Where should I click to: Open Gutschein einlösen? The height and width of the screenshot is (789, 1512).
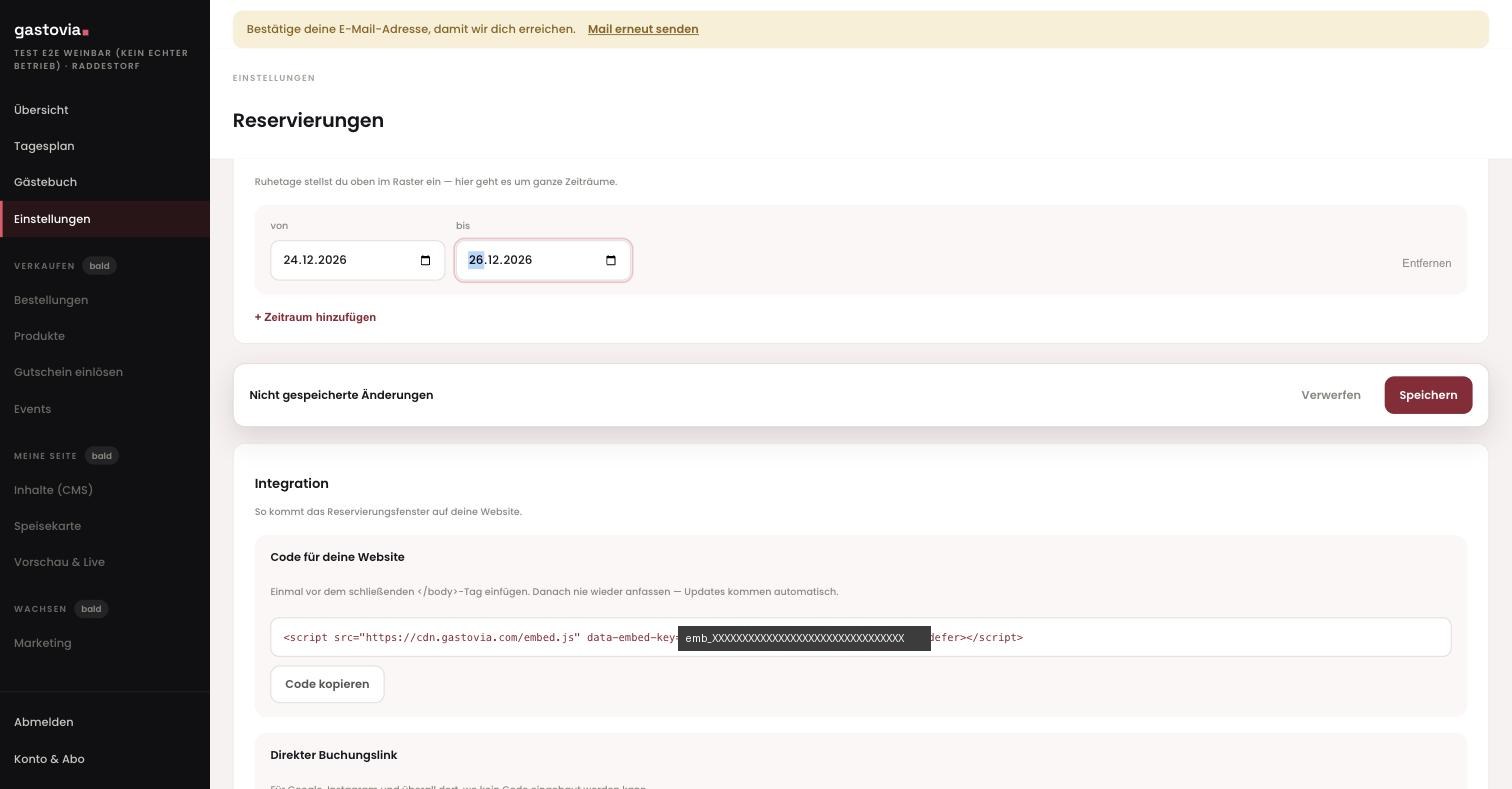[68, 372]
